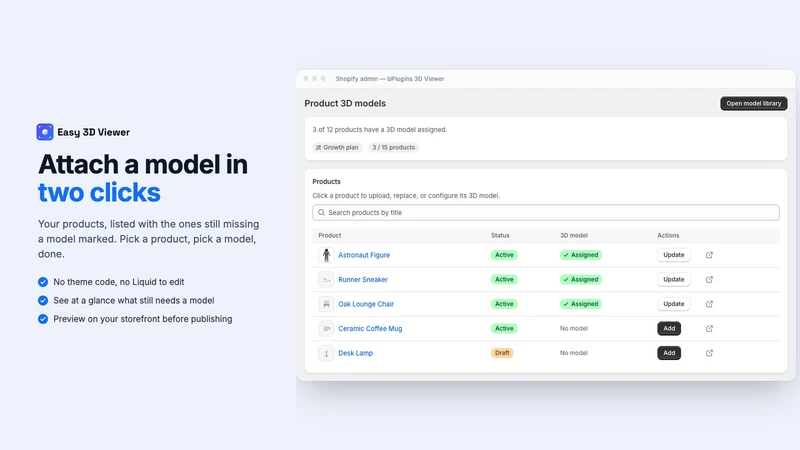
Task: Open the Oak Lounge Chair product link
Action: tap(366, 304)
